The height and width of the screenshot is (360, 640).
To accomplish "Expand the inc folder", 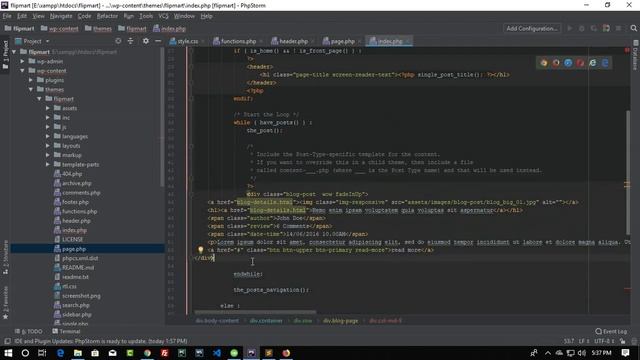I will click(x=48, y=118).
